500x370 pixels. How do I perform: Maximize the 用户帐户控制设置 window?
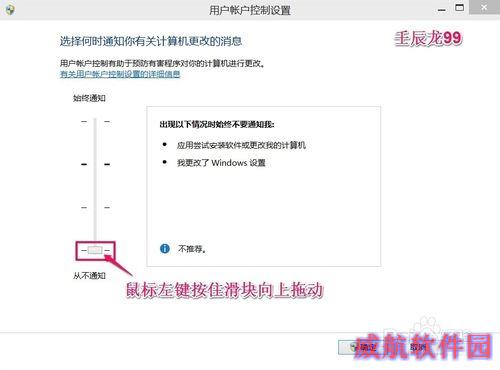coord(459,7)
